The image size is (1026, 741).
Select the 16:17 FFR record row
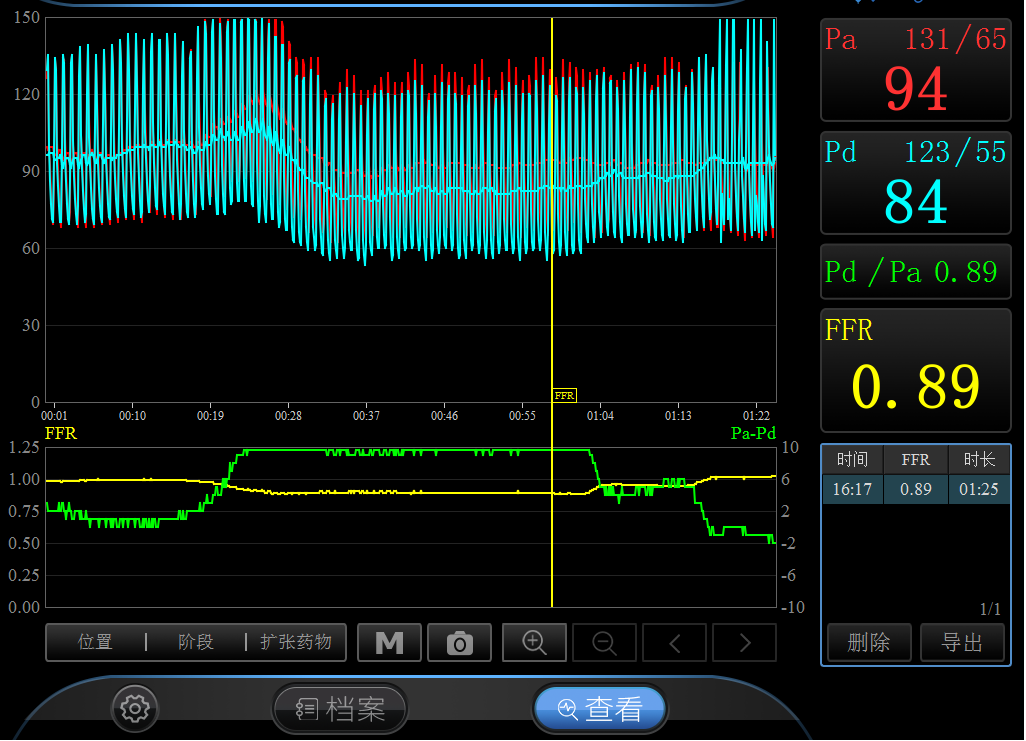(x=915, y=490)
